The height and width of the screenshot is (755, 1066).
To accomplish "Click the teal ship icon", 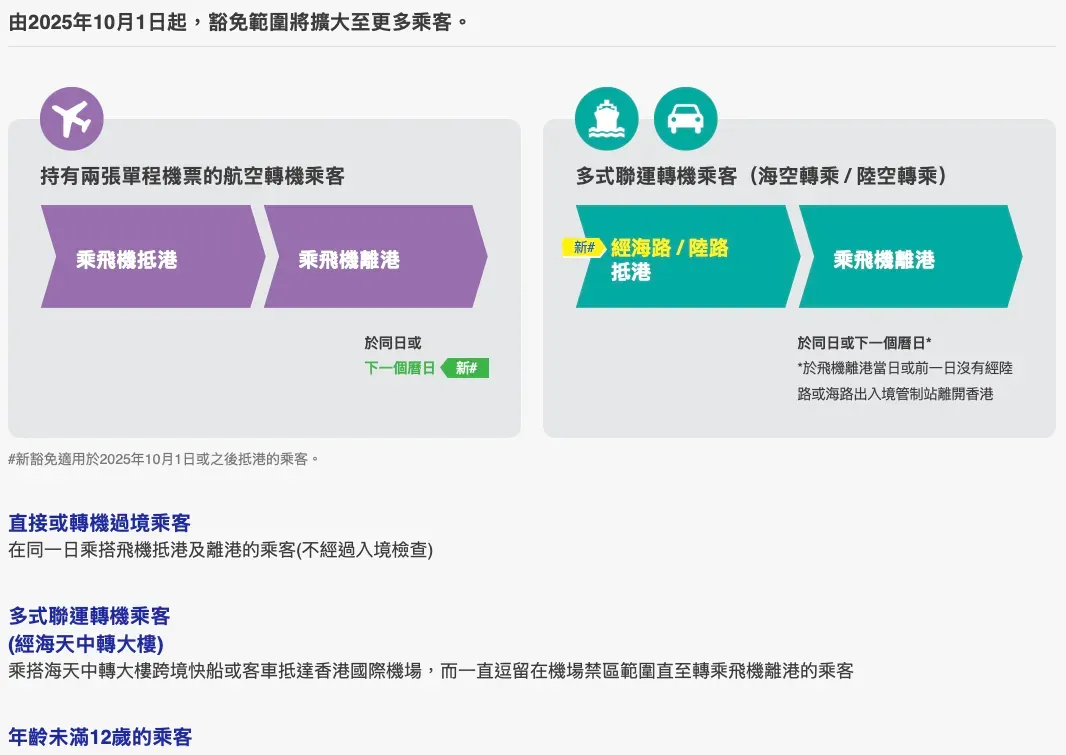I will (x=606, y=119).
